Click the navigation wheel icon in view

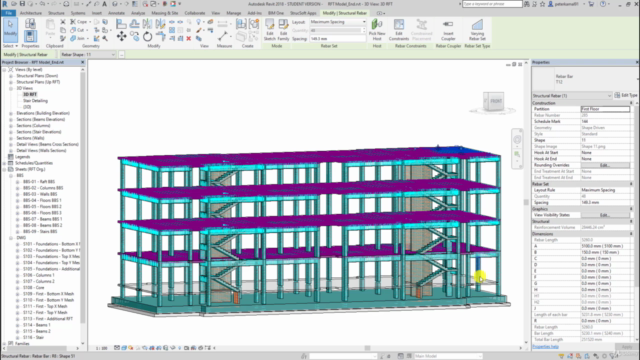[x=517, y=140]
